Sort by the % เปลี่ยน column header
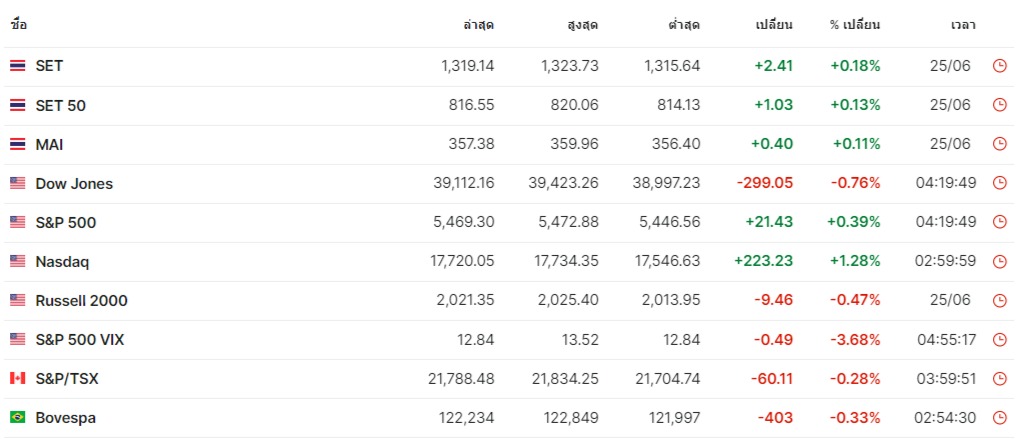Image resolution: width=1021 pixels, height=448 pixels. 855,24
